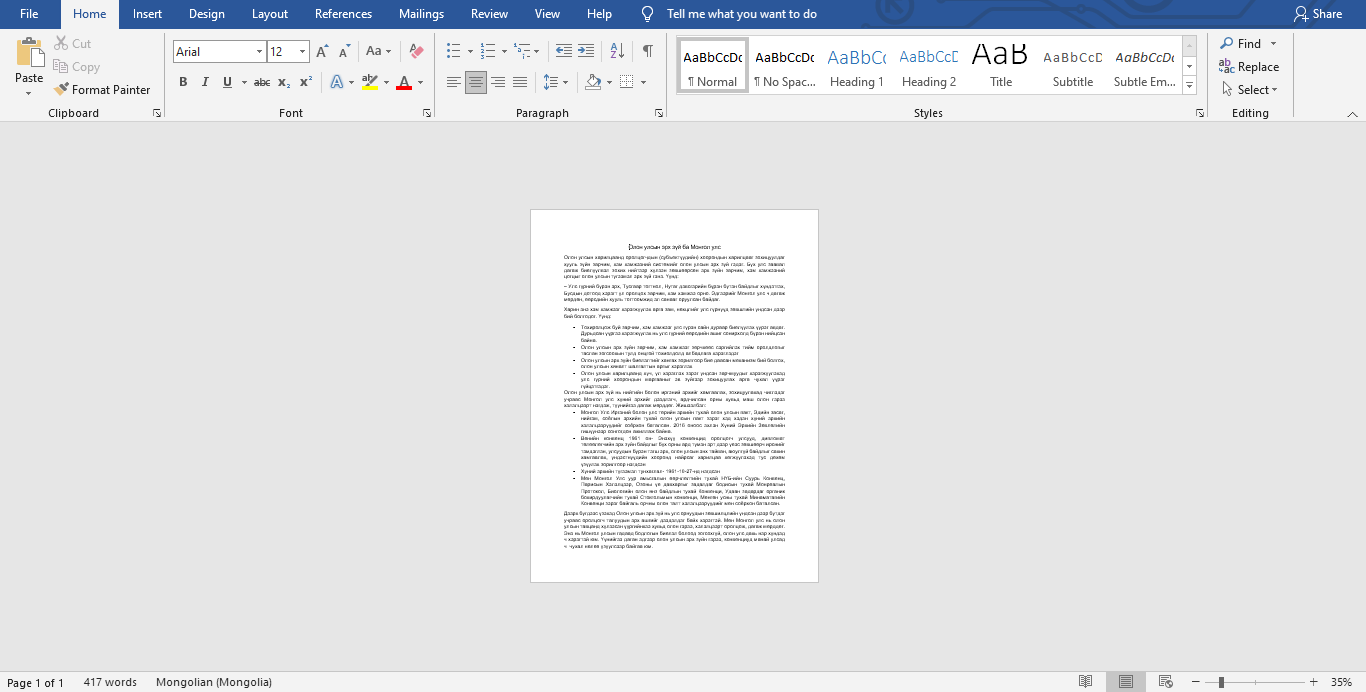Click the Grow Font size icon
Viewport: 1366px width, 692px height.
pyautogui.click(x=321, y=51)
